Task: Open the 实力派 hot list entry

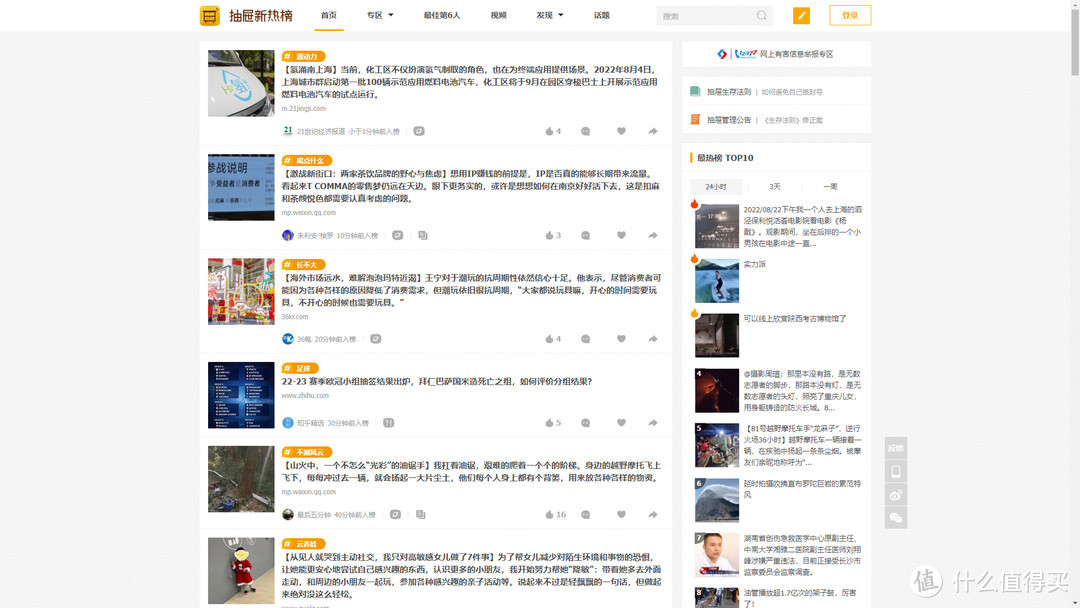Action: point(754,264)
